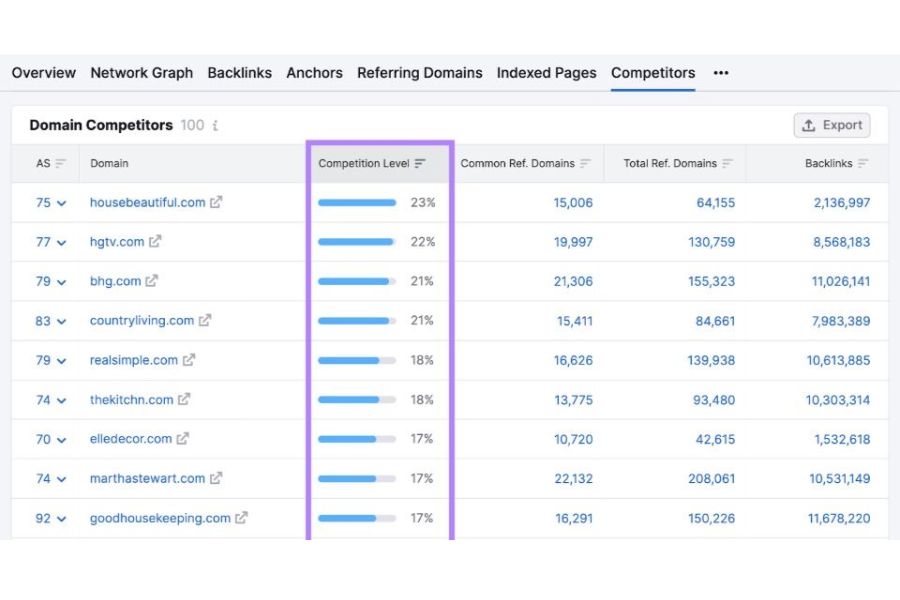Go to Indexed Pages tab

[546, 73]
